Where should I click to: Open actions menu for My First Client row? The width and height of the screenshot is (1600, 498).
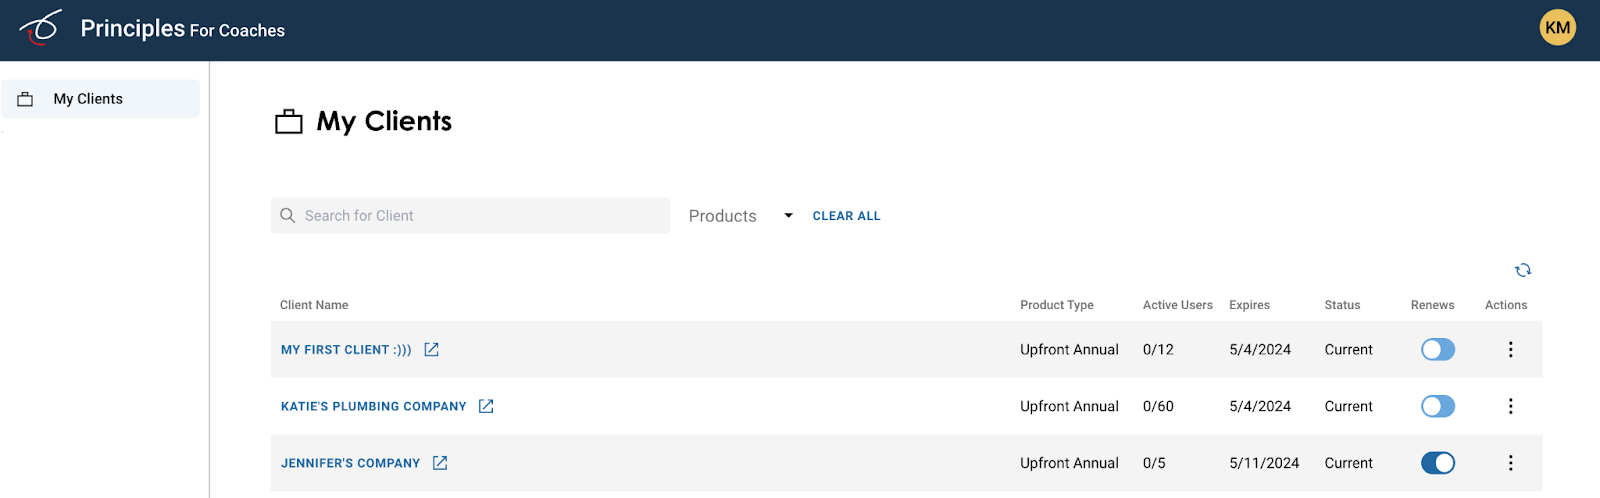1510,349
